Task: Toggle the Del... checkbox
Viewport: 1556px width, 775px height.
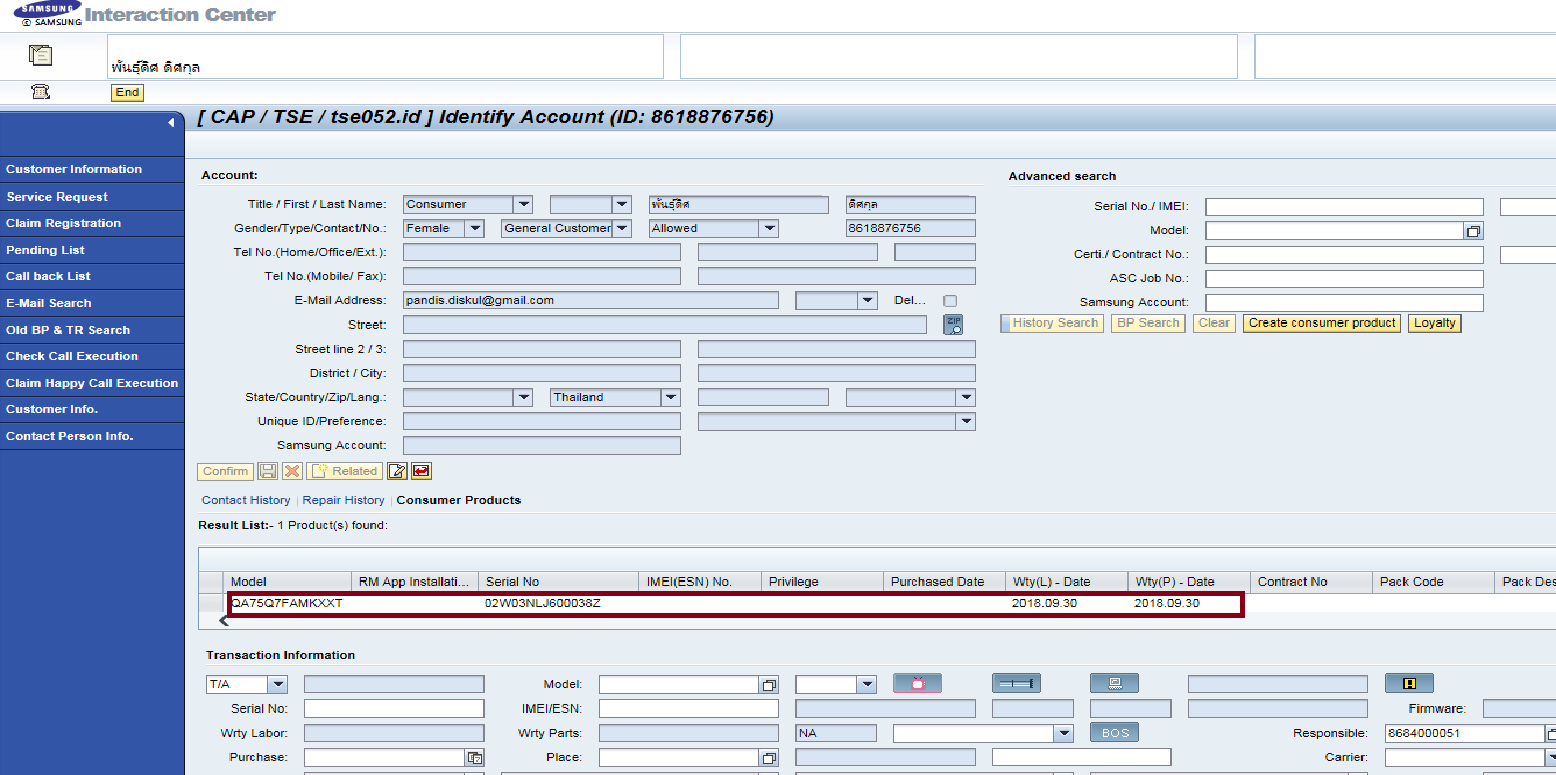Action: (950, 301)
